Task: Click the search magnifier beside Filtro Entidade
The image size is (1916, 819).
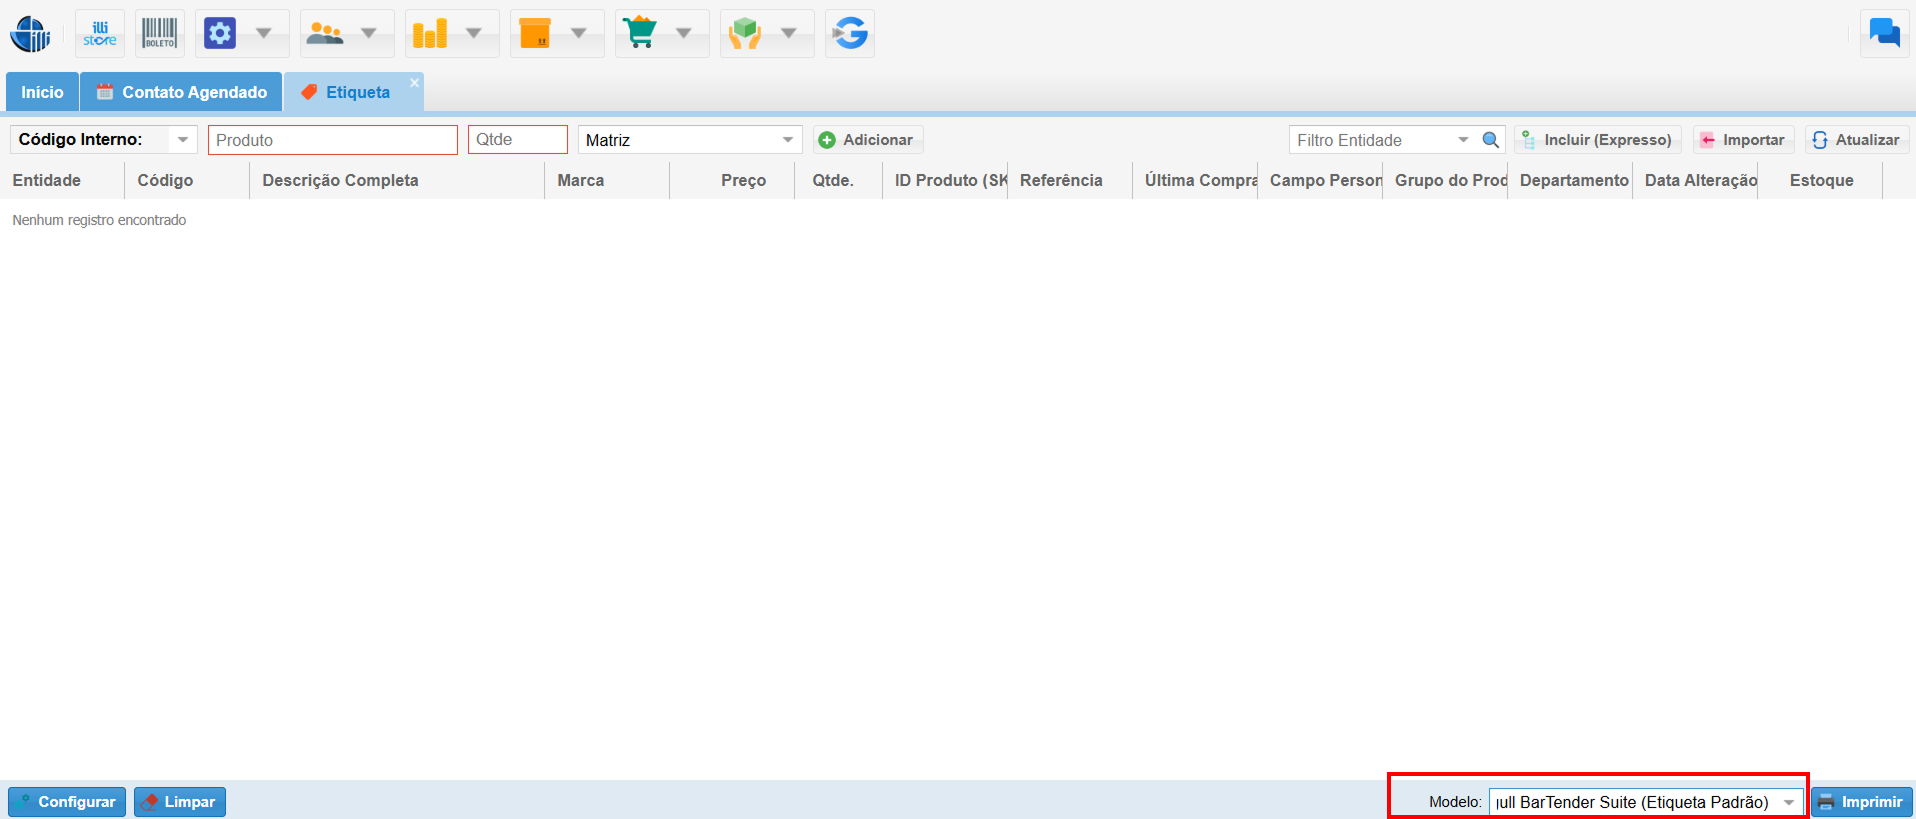Action: pos(1490,140)
